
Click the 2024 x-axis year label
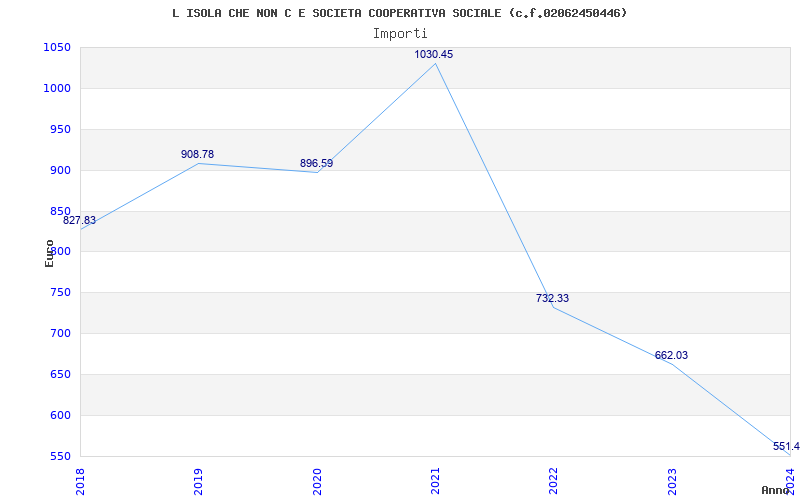tap(790, 482)
